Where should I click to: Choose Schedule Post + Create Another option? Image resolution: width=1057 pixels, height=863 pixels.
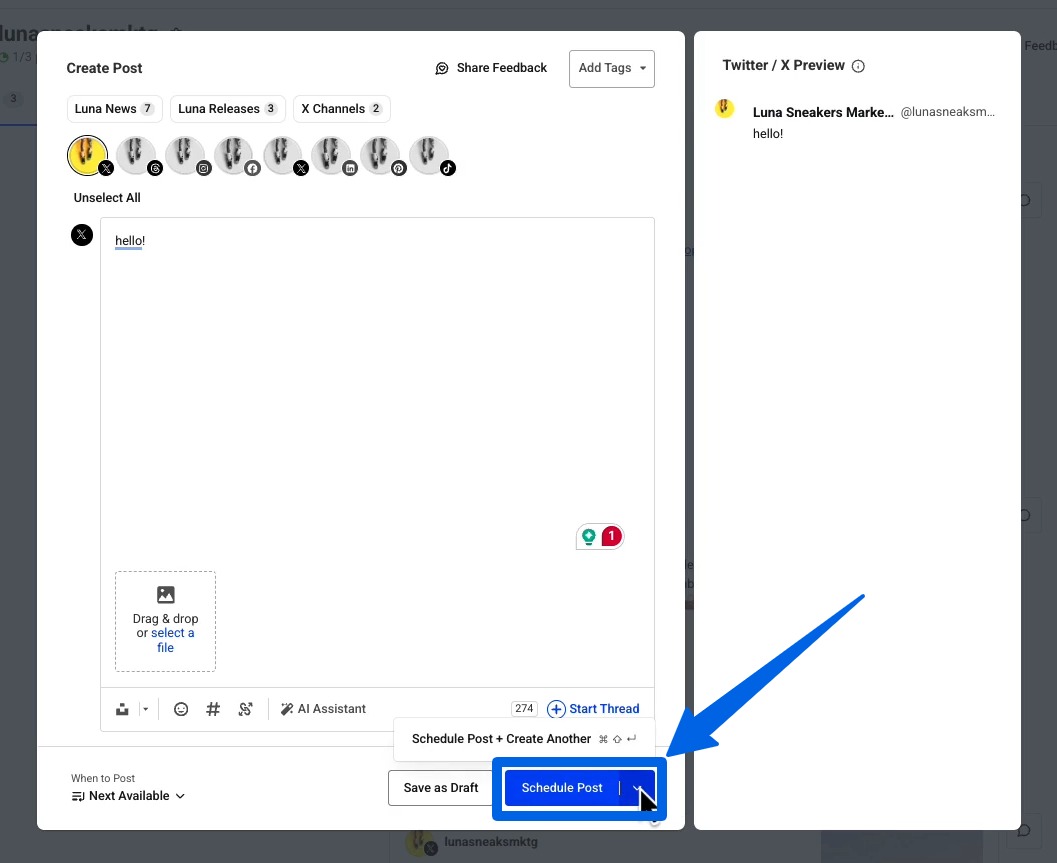pos(499,738)
